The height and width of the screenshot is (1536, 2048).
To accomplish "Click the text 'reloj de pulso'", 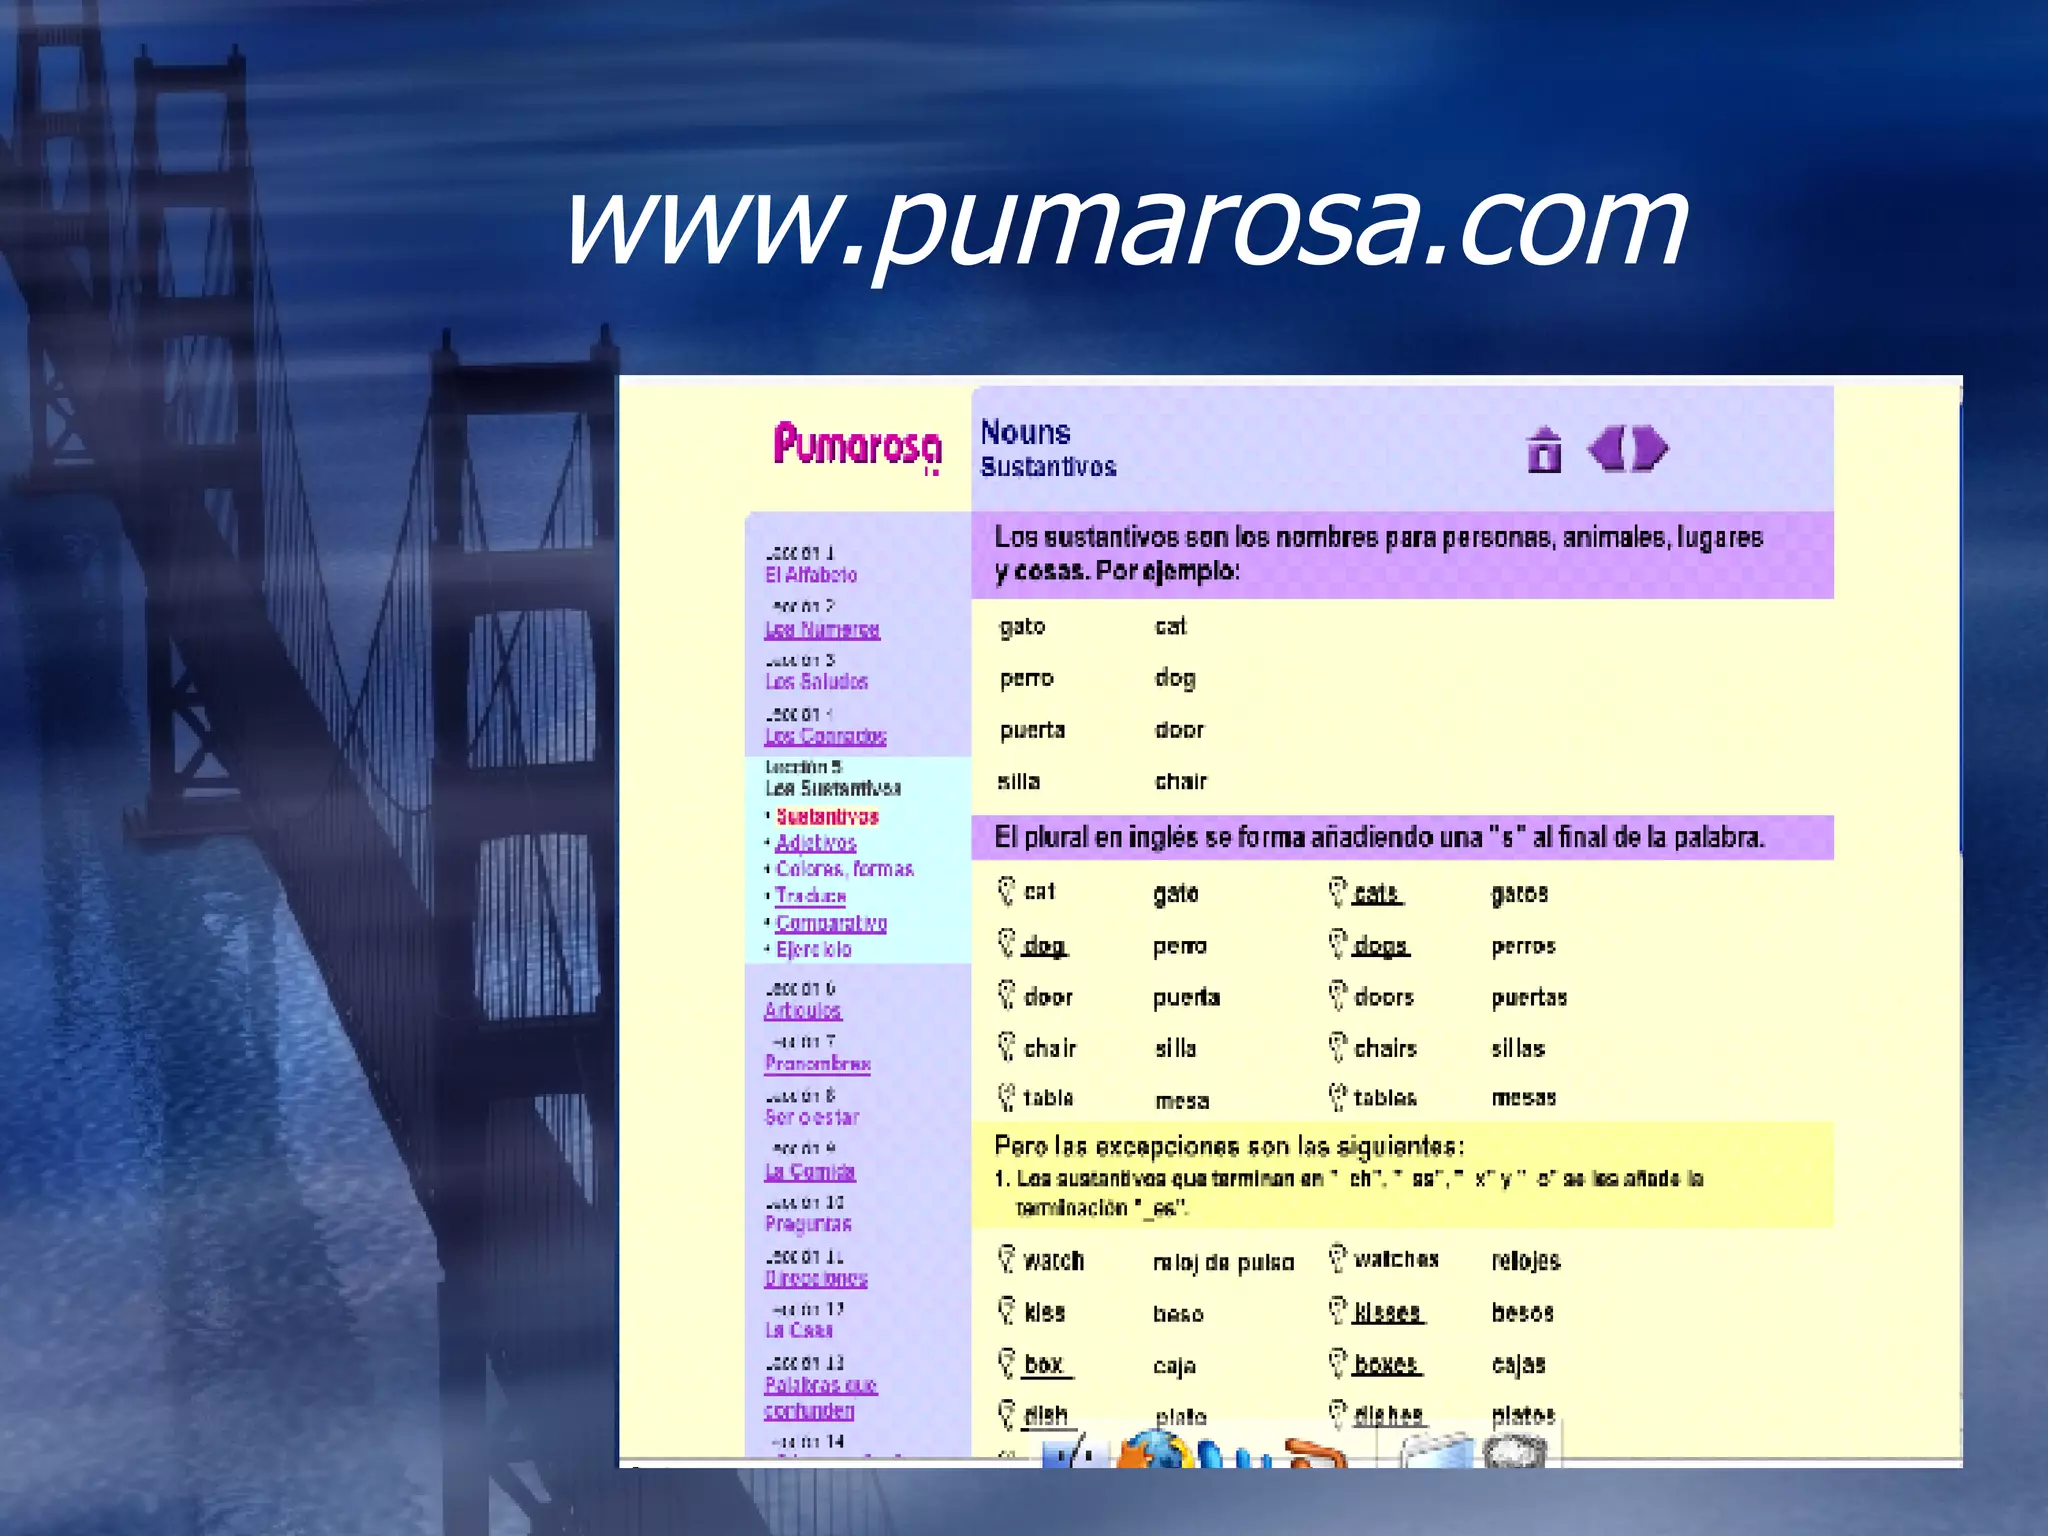I will coord(1223,1263).
